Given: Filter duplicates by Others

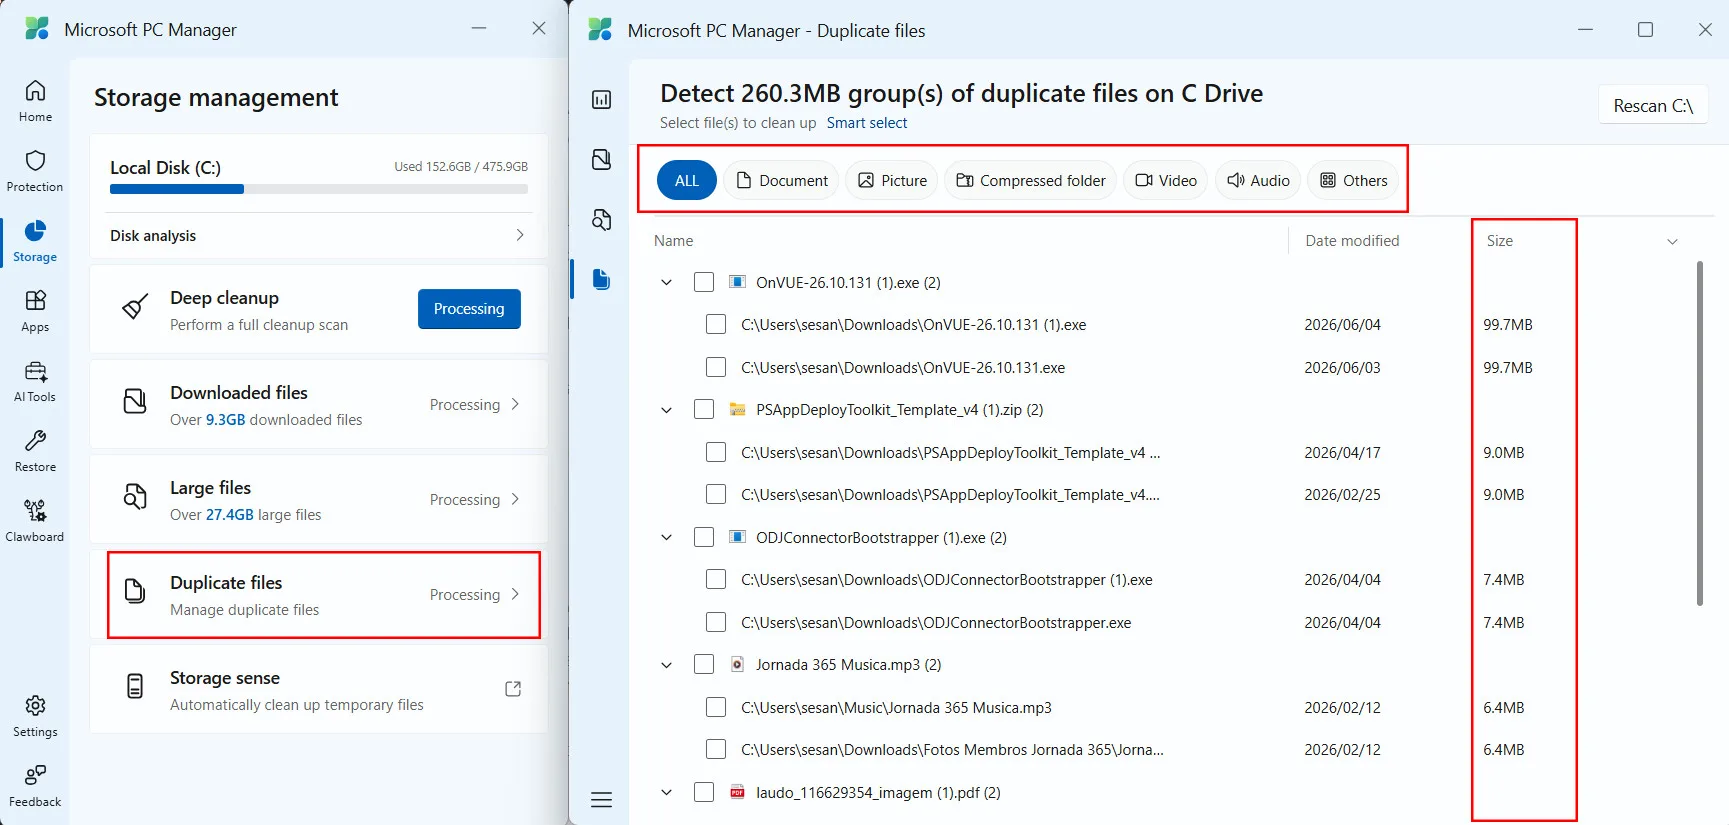Looking at the screenshot, I should (x=1354, y=180).
